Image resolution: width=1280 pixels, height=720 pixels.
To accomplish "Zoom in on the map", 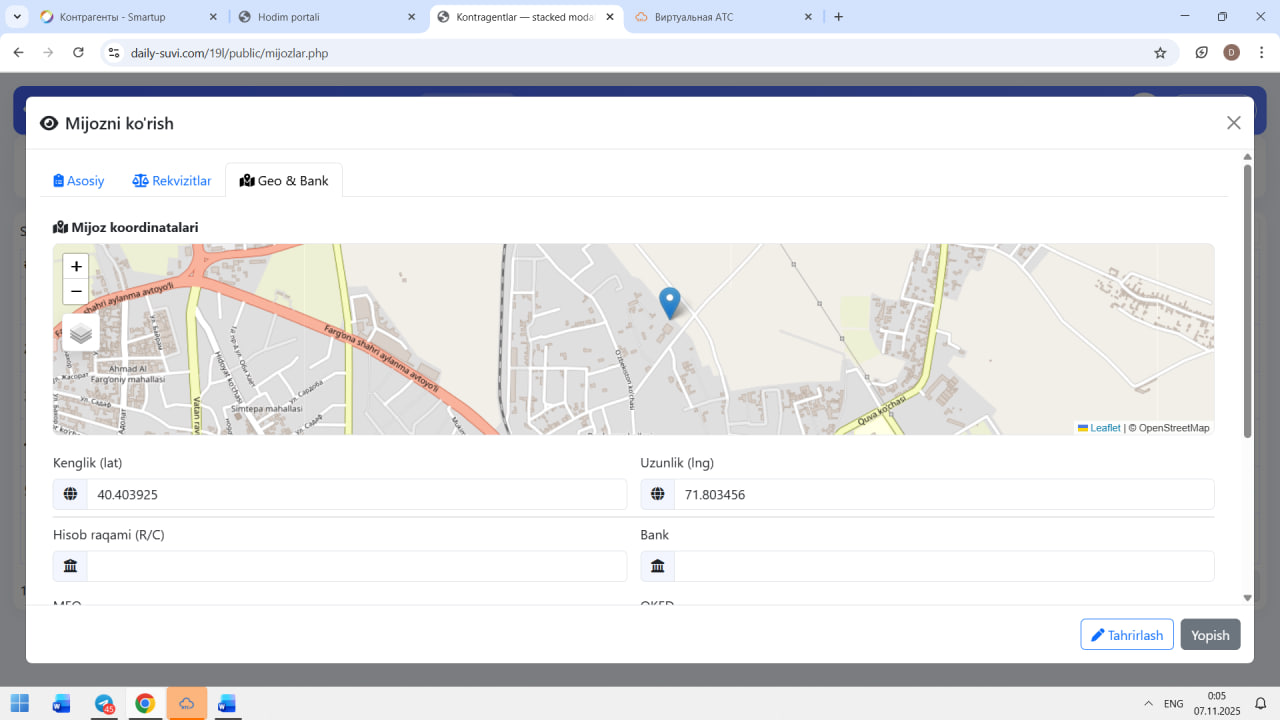I will (x=76, y=267).
